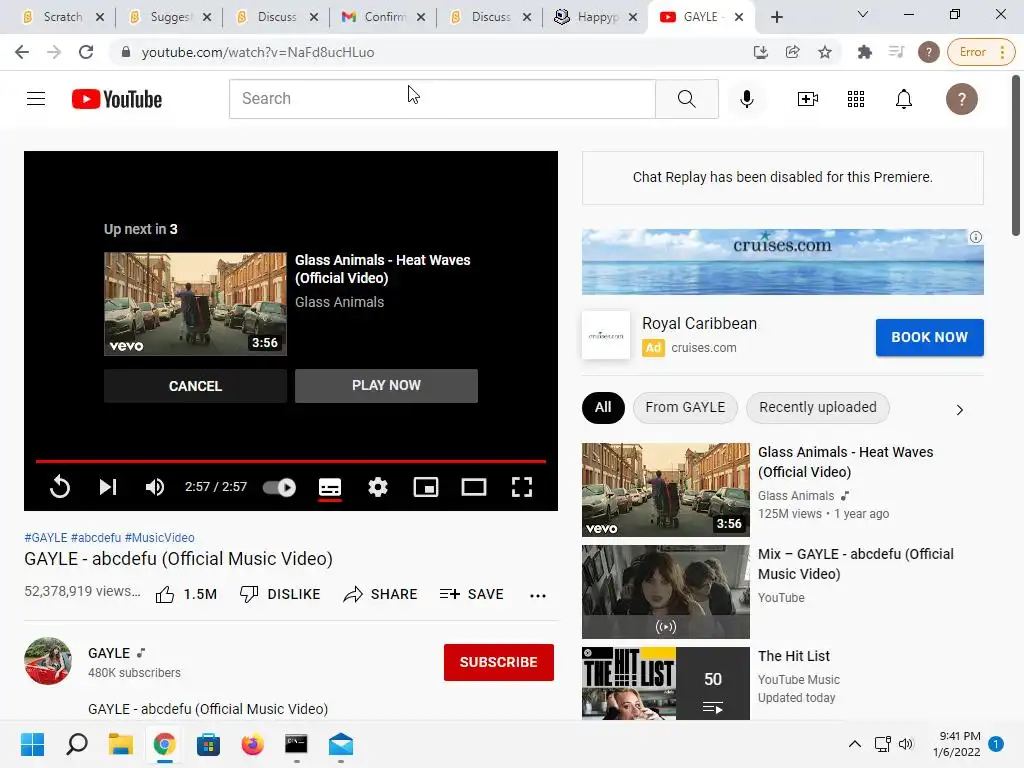Skip to next video in player
This screenshot has height=768, width=1024.
coord(108,487)
